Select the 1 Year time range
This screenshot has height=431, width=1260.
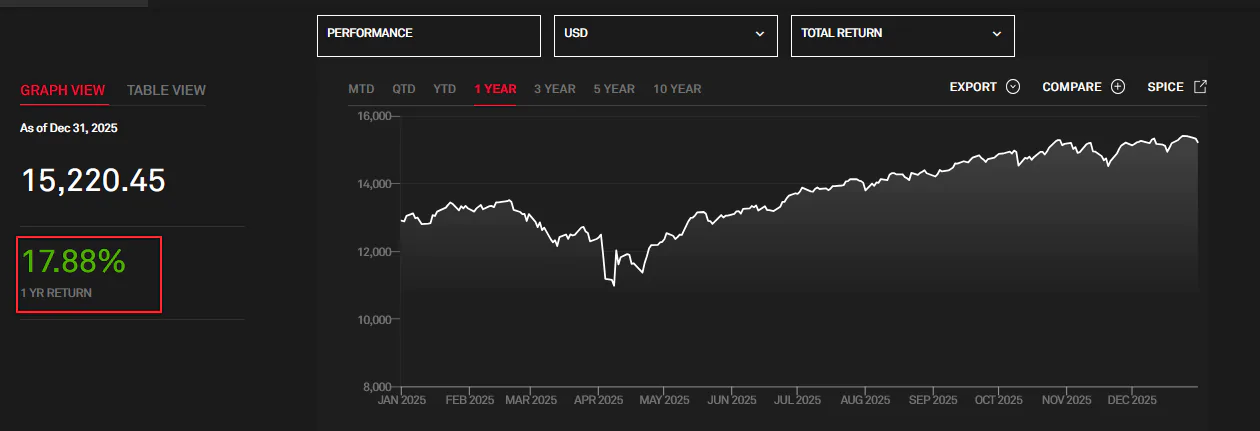click(495, 89)
